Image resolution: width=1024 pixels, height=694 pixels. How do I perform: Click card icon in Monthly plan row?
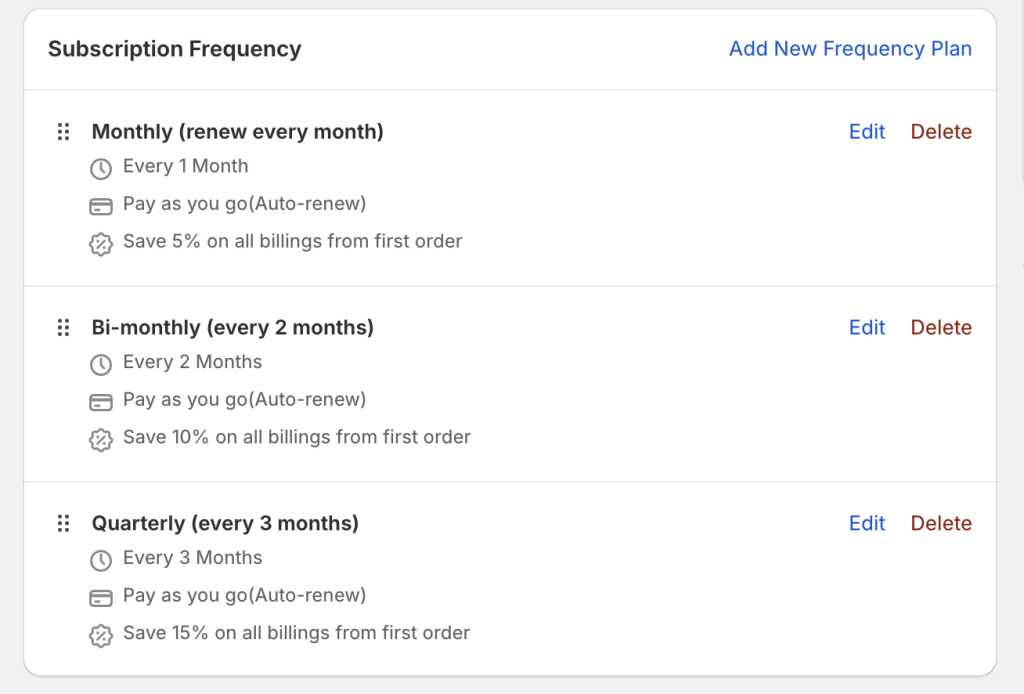[100, 206]
